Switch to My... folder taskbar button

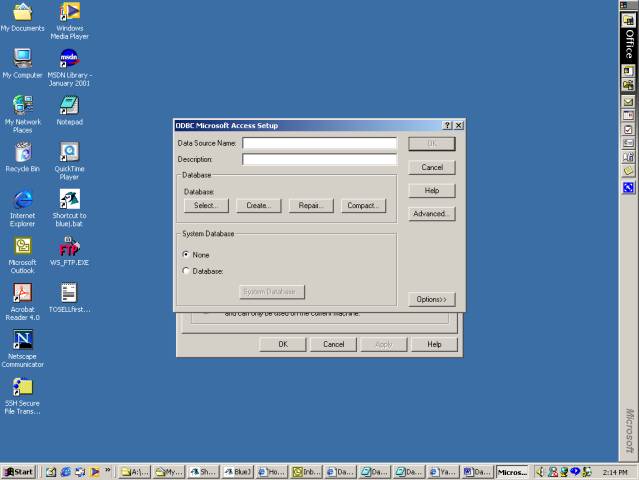pyautogui.click(x=169, y=472)
